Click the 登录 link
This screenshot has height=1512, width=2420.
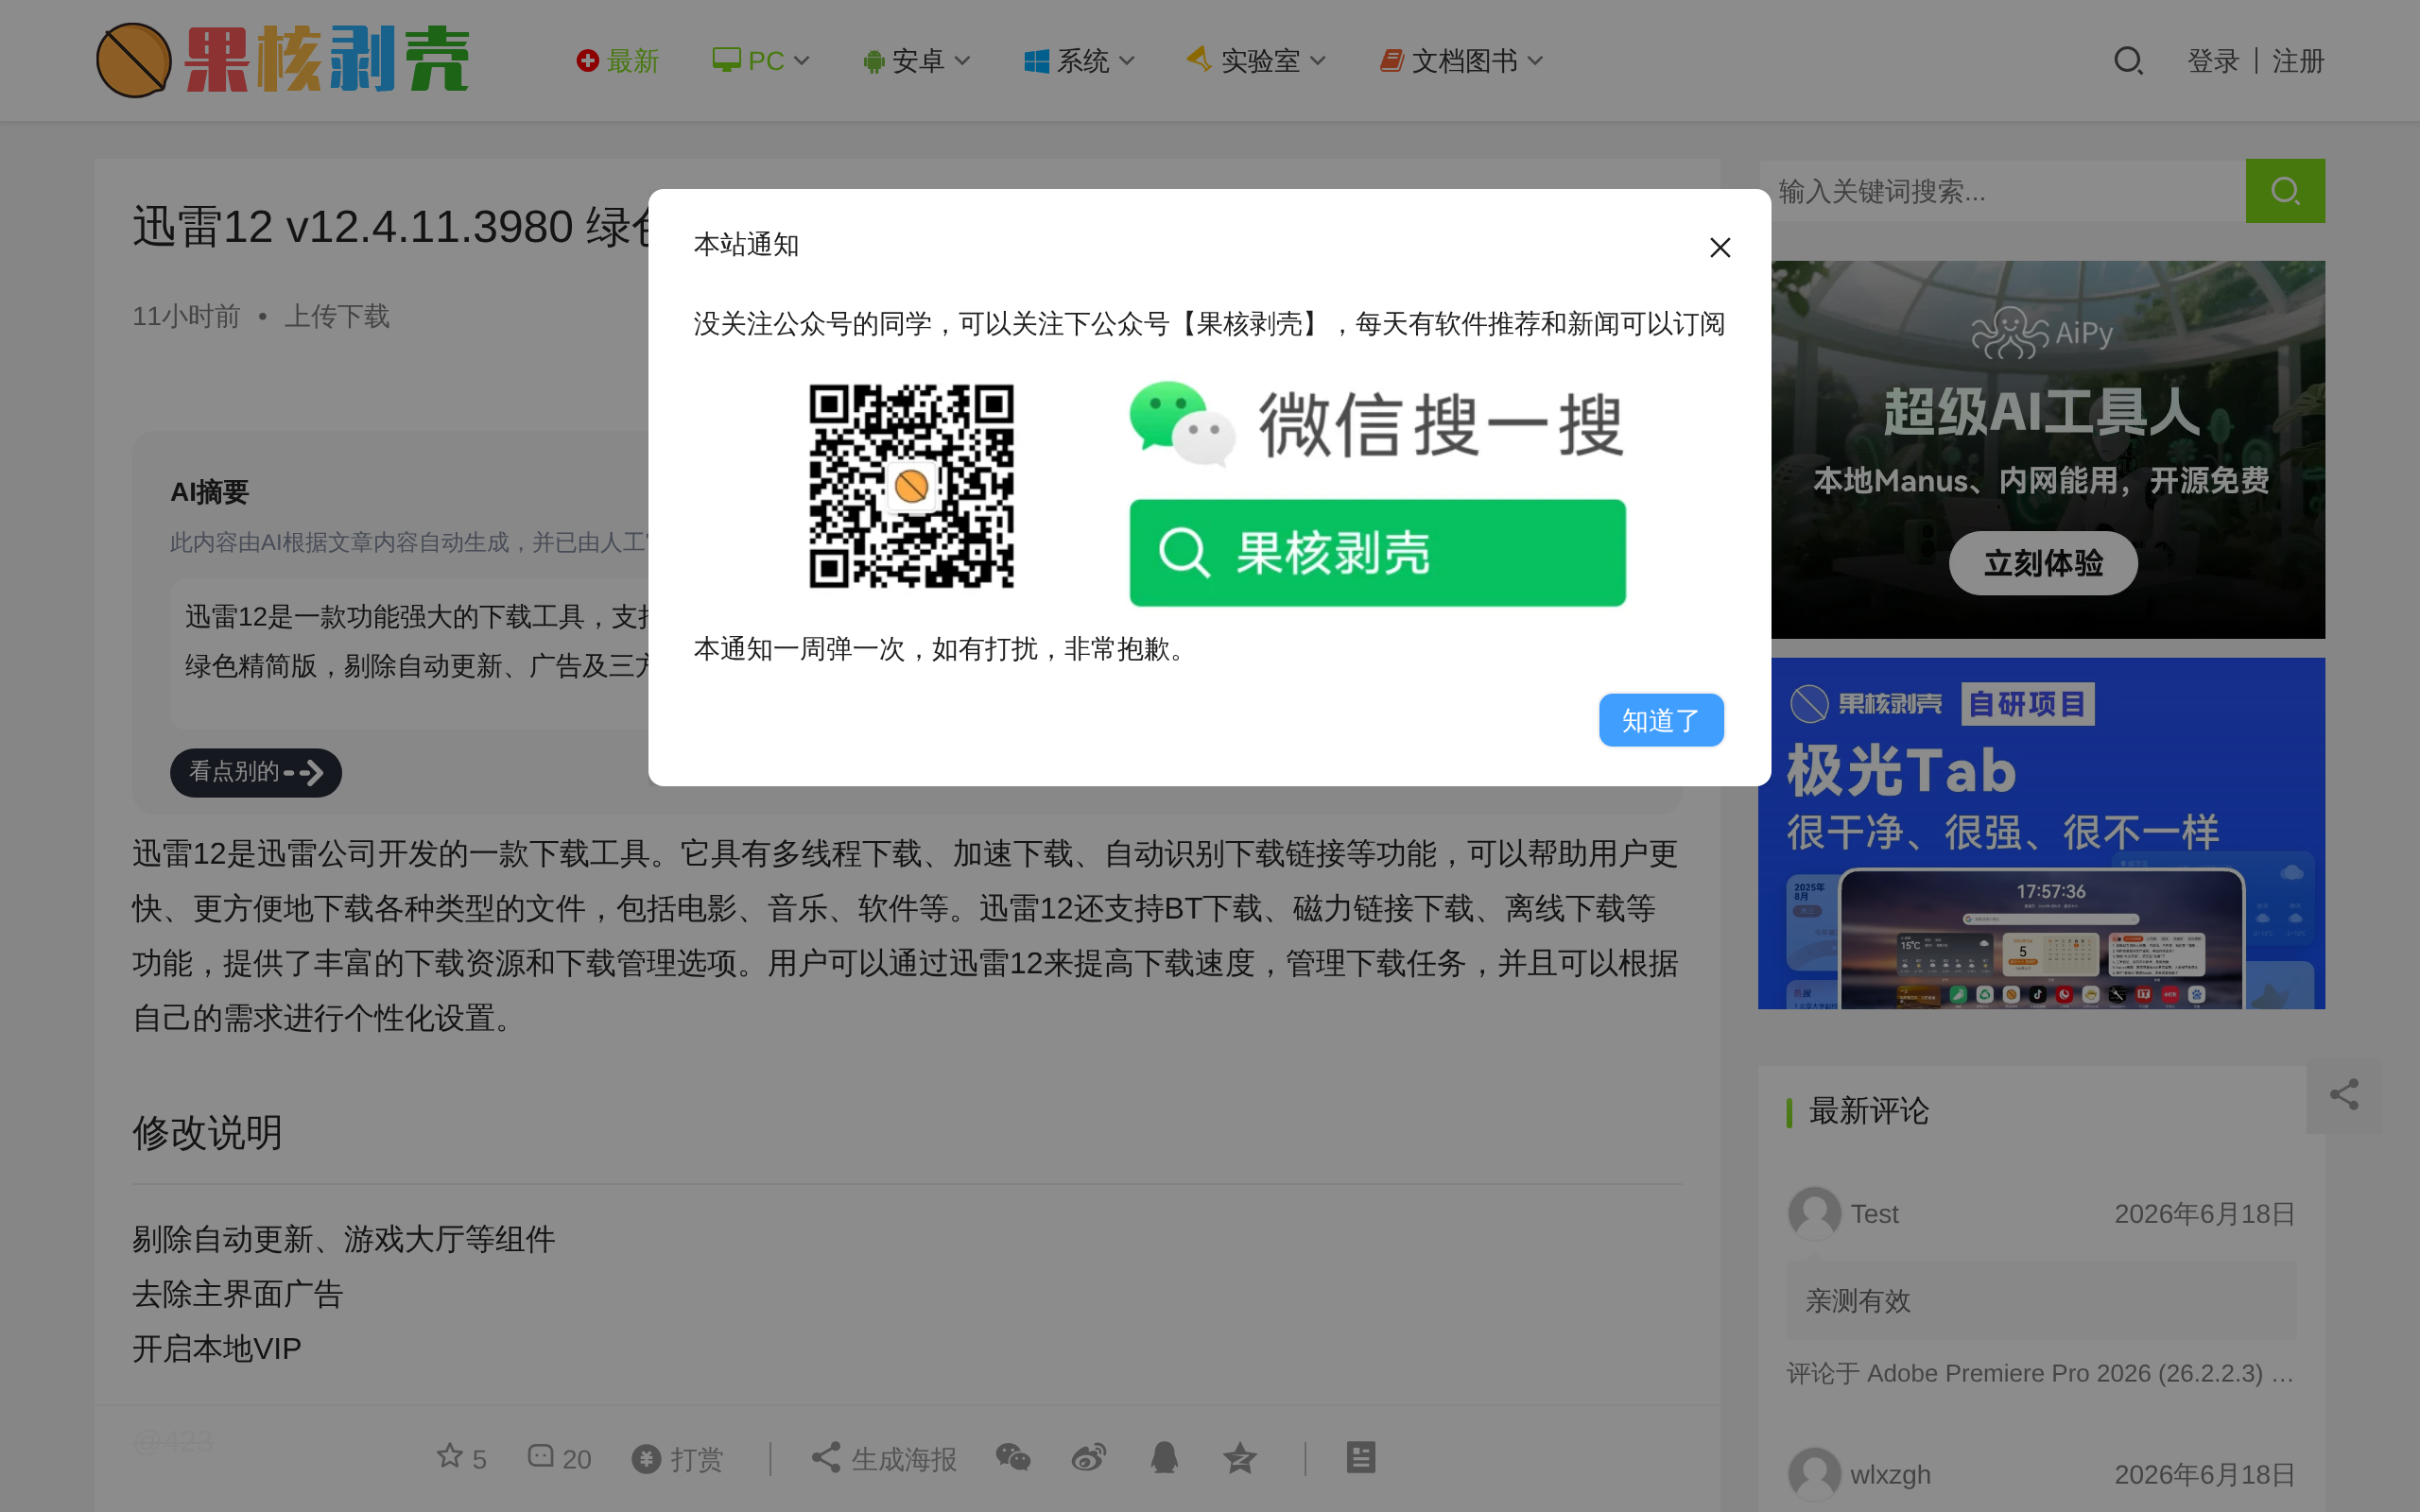pyautogui.click(x=2213, y=61)
